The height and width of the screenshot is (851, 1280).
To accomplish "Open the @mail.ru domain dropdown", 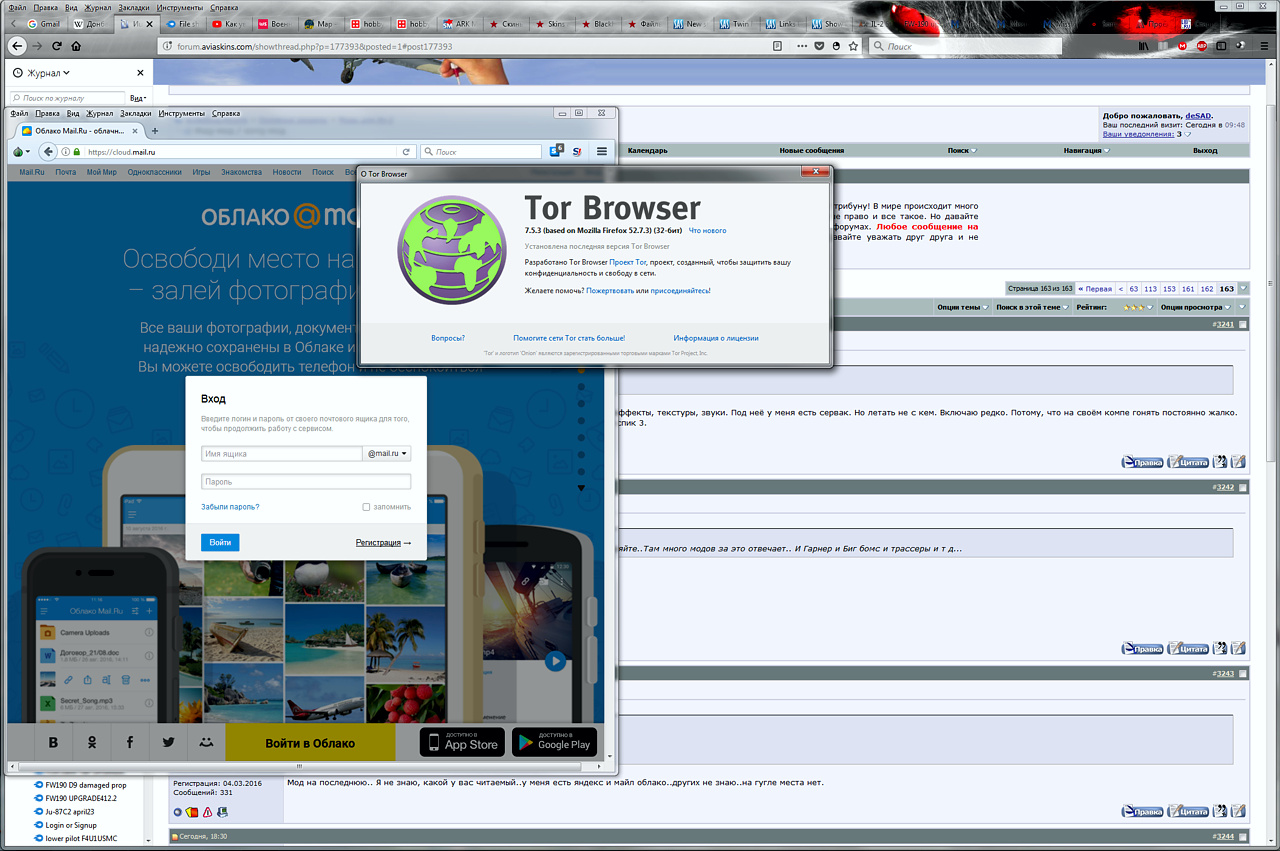I will [387, 454].
